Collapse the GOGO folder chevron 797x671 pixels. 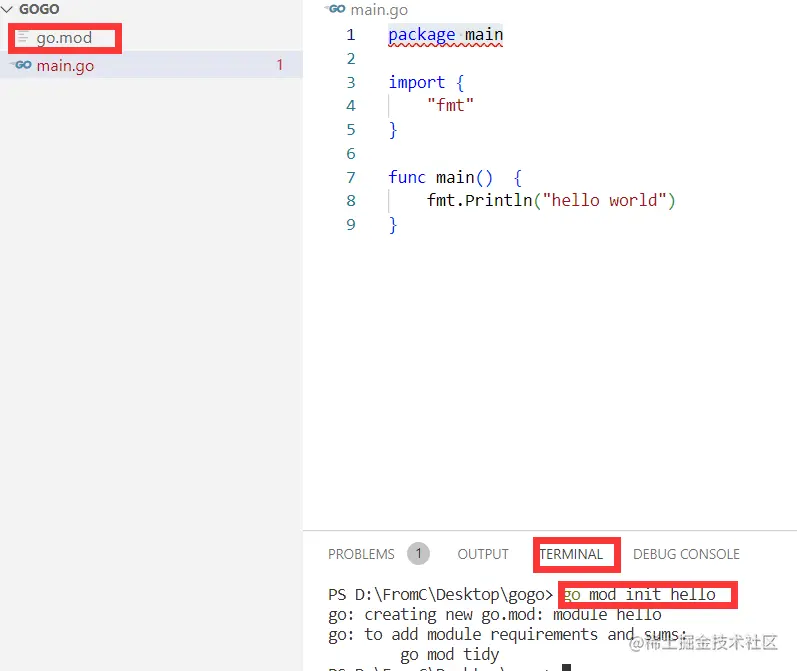7,9
